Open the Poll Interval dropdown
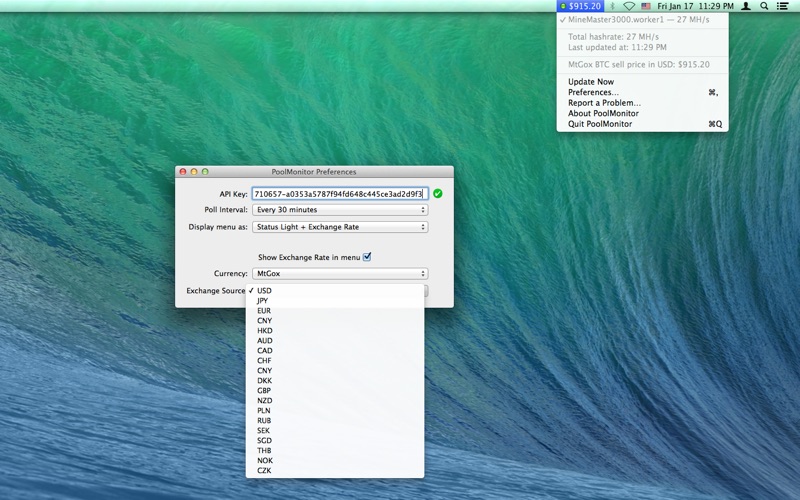The width and height of the screenshot is (800, 500). tap(340, 210)
